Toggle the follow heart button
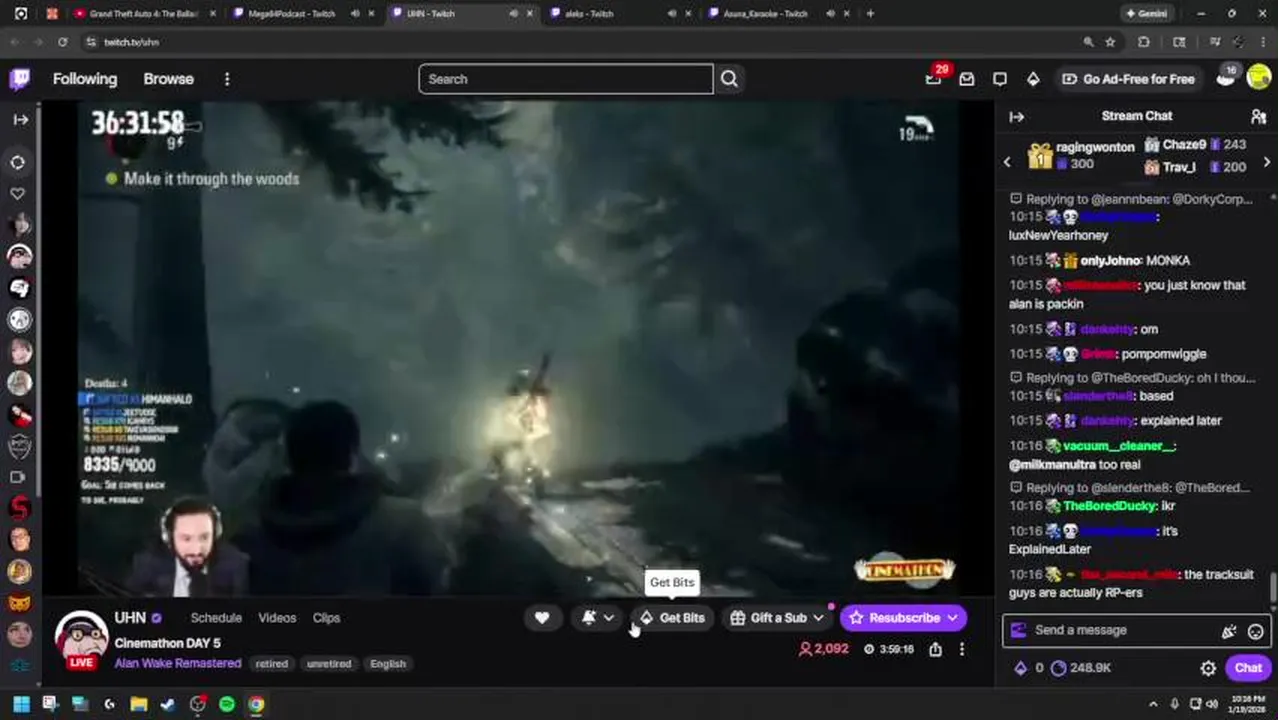 coord(542,618)
